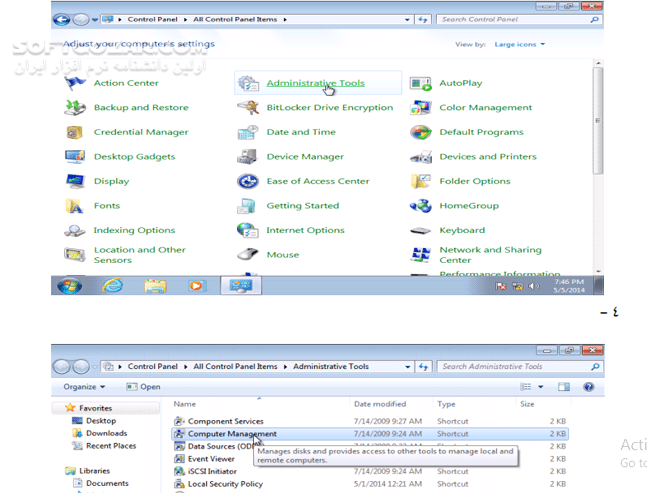Sort by the Date modified column header
Image resolution: width=650 pixels, height=493 pixels.
tap(379, 404)
